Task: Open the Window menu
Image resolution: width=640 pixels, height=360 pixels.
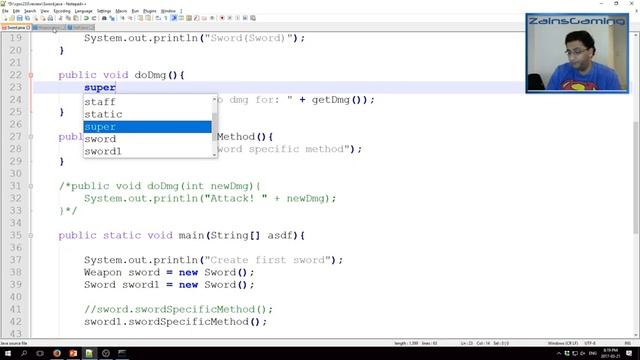Action: [x=168, y=11]
